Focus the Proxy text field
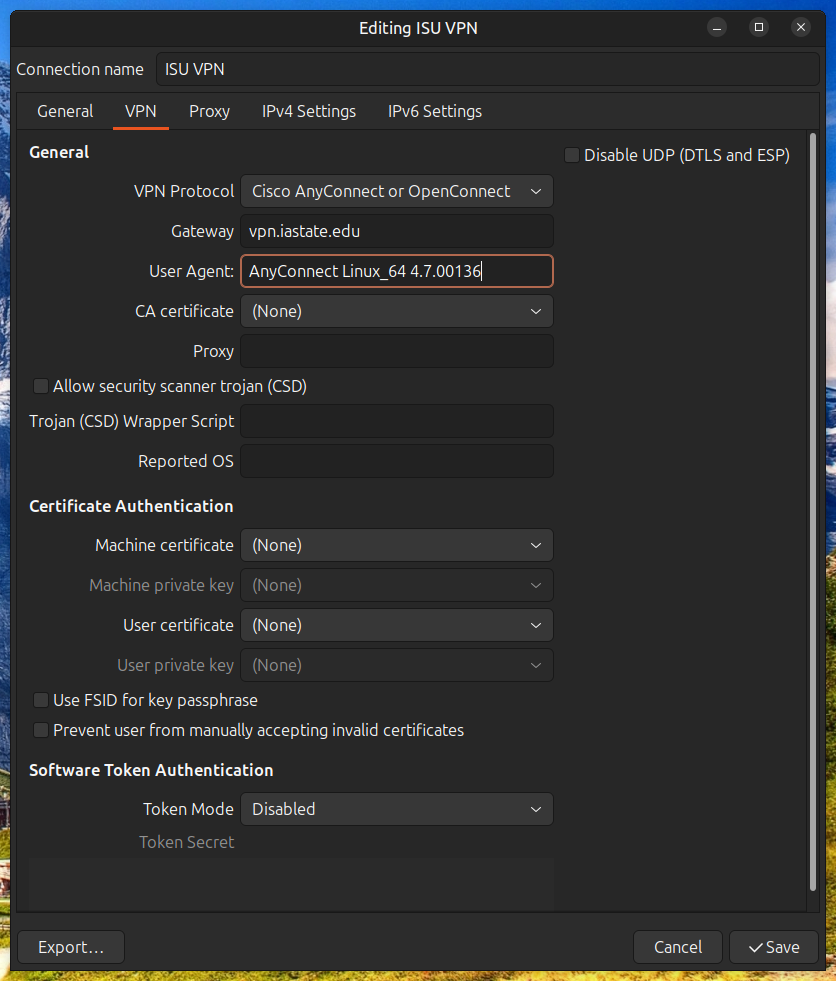Image resolution: width=836 pixels, height=981 pixels. (x=397, y=352)
